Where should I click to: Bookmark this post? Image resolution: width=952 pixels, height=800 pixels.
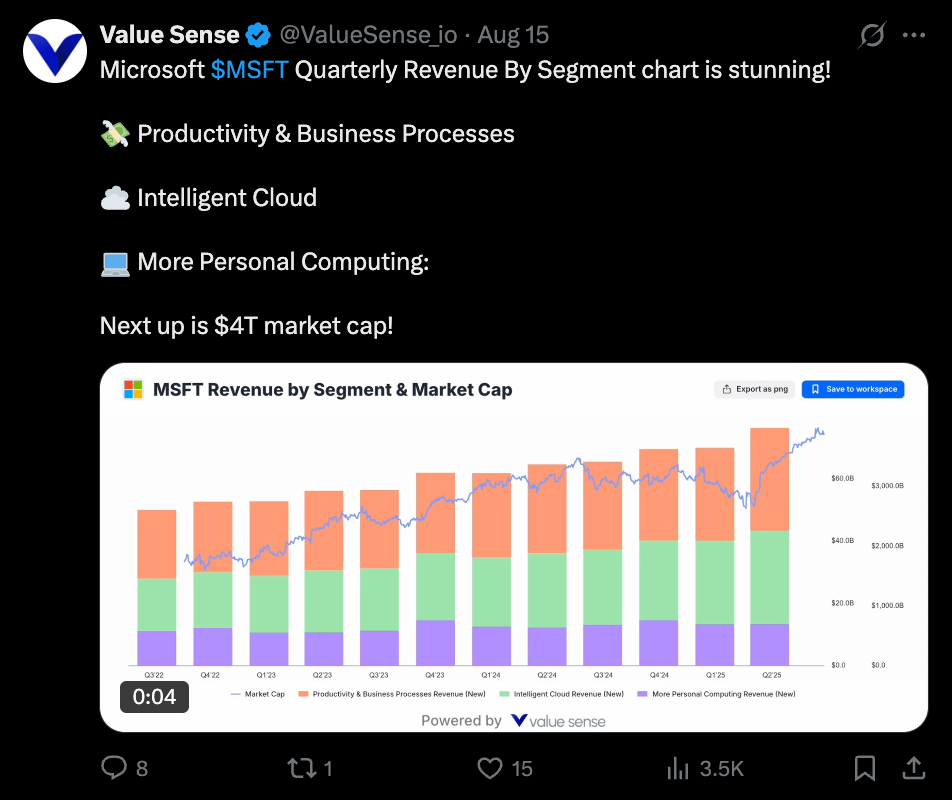(865, 768)
